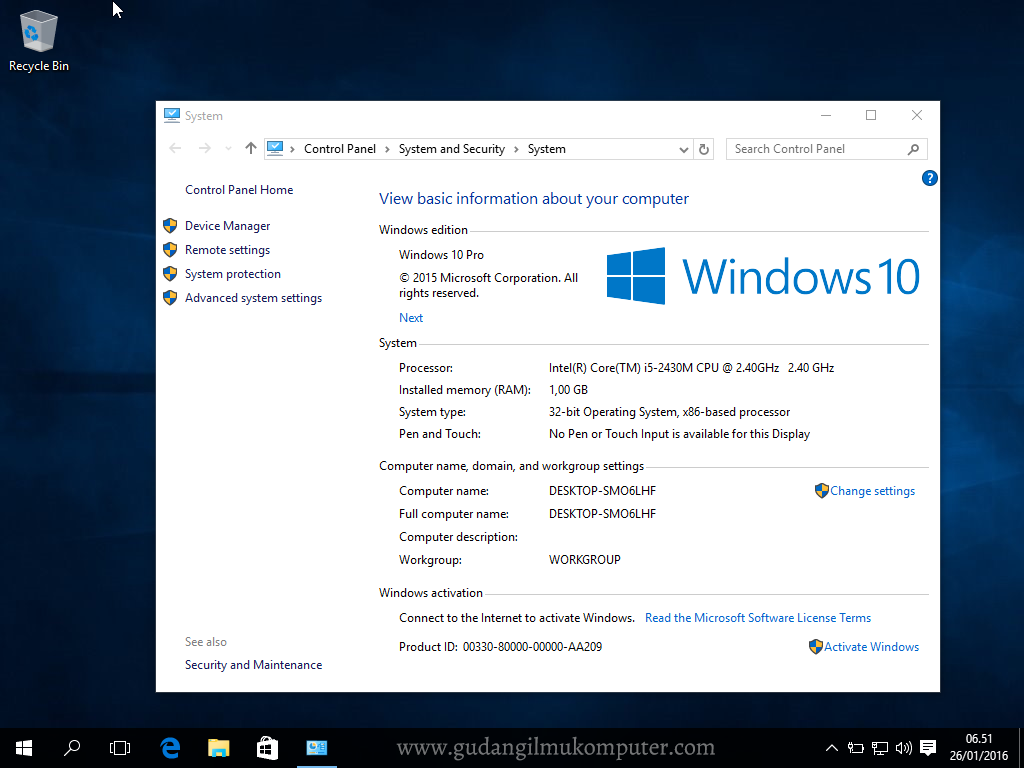Show hidden icons with the tray chevron
This screenshot has height=768, width=1024.
(x=831, y=747)
